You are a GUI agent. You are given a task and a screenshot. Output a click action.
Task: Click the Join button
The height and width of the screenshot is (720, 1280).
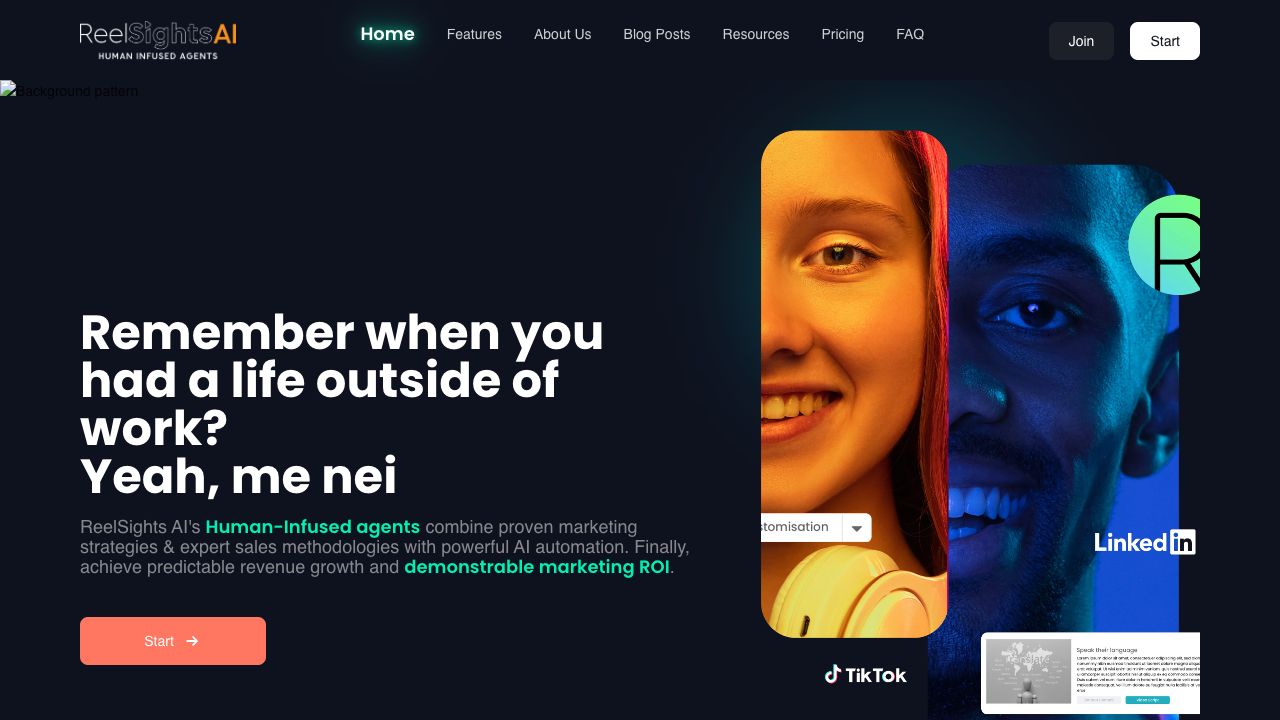pos(1081,41)
